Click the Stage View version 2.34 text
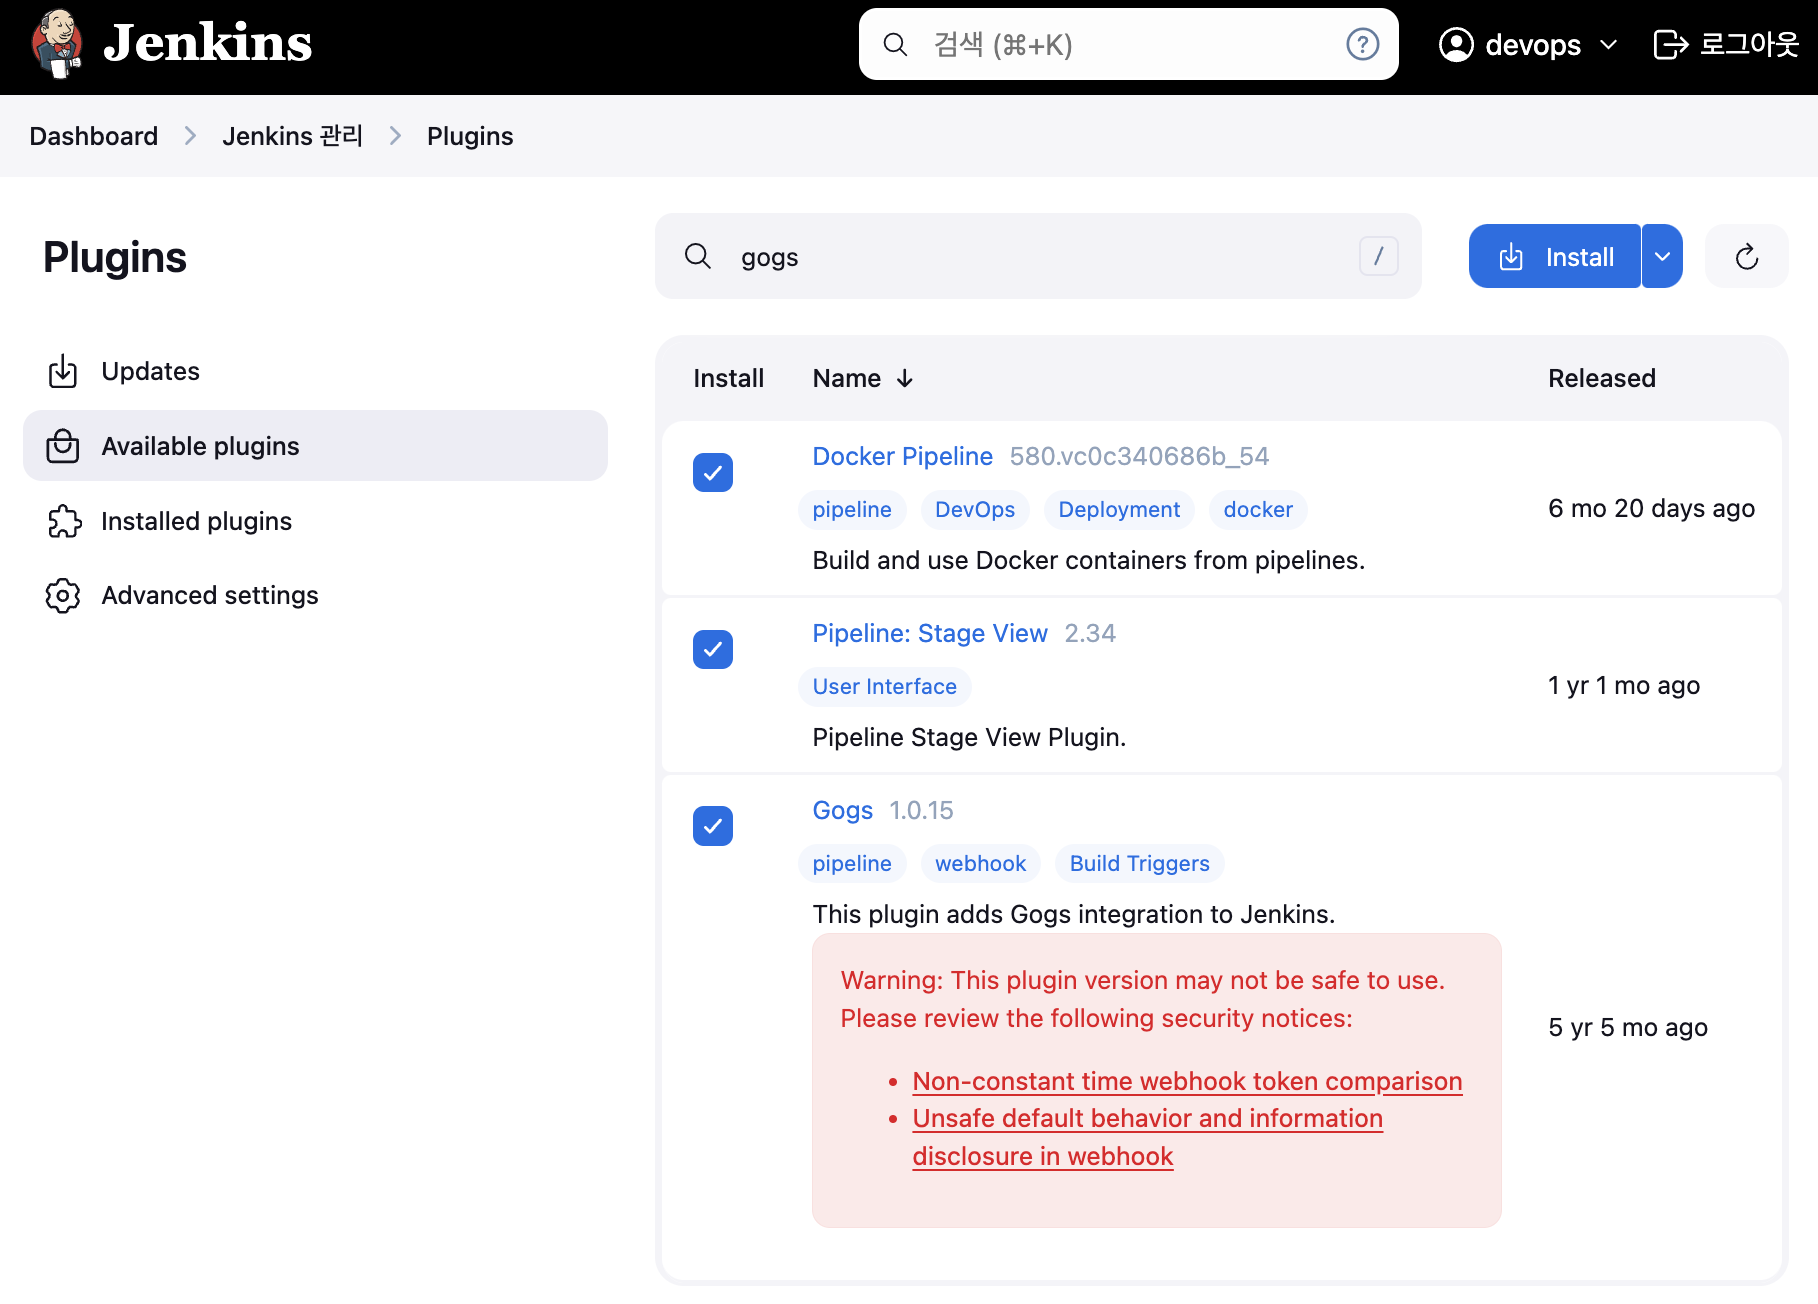Screen dimensions: 1818x1304 tap(1090, 634)
